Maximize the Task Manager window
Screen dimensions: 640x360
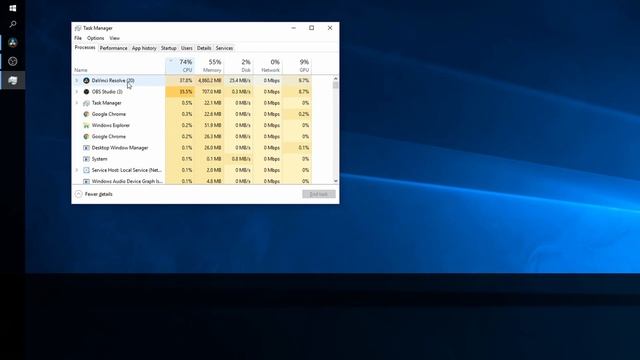pyautogui.click(x=311, y=28)
